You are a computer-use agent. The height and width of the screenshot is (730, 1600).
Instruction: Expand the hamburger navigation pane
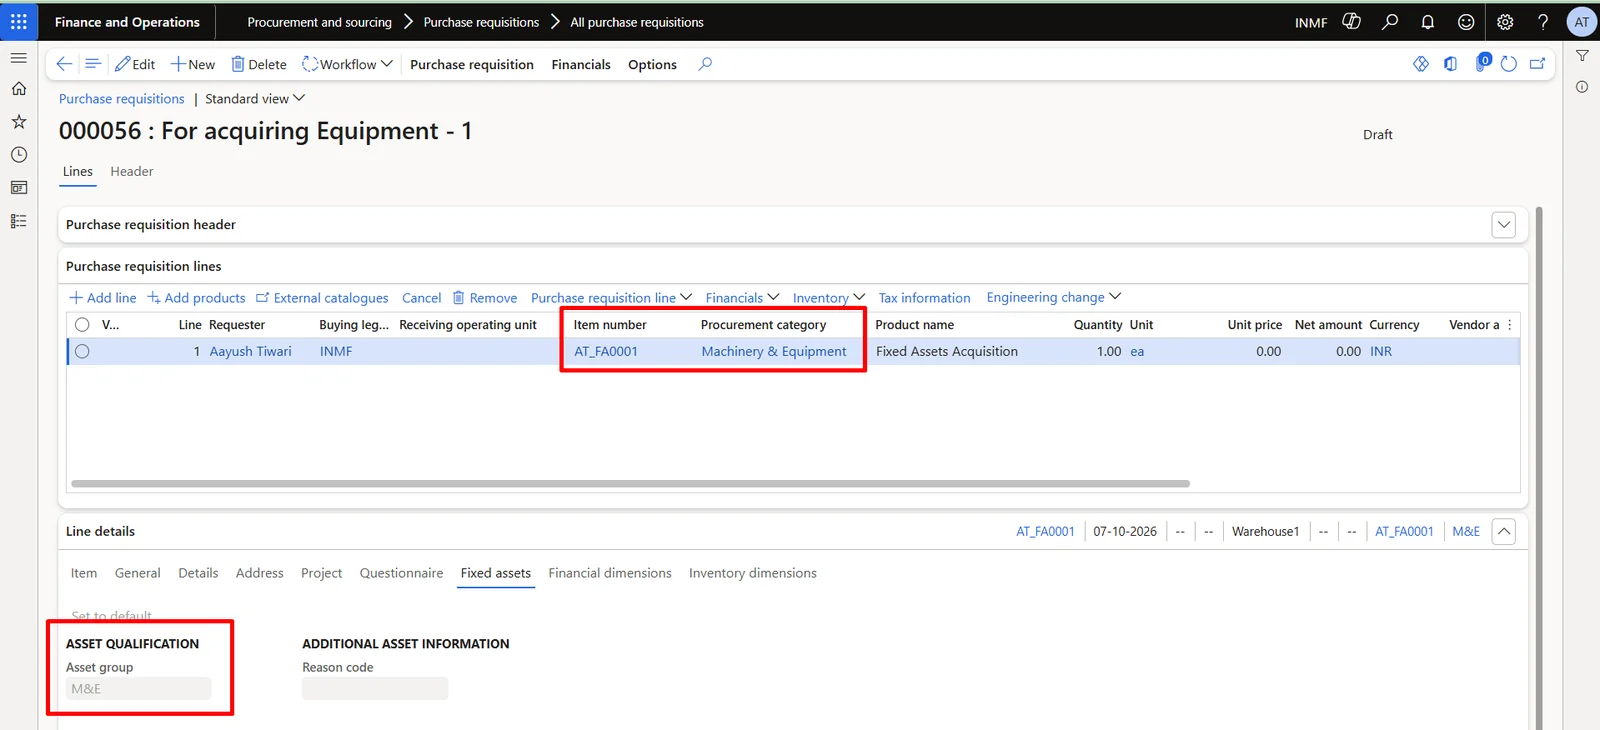18,58
